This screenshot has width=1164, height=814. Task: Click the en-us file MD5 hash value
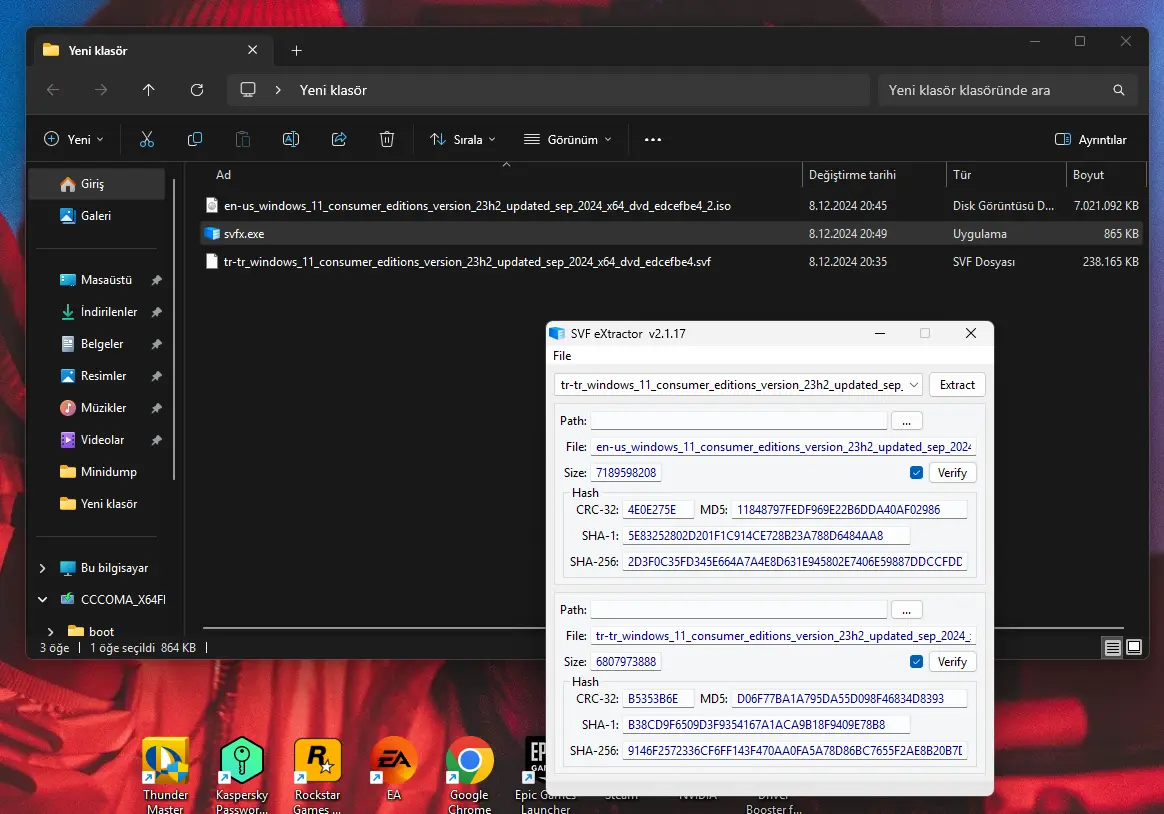click(849, 510)
